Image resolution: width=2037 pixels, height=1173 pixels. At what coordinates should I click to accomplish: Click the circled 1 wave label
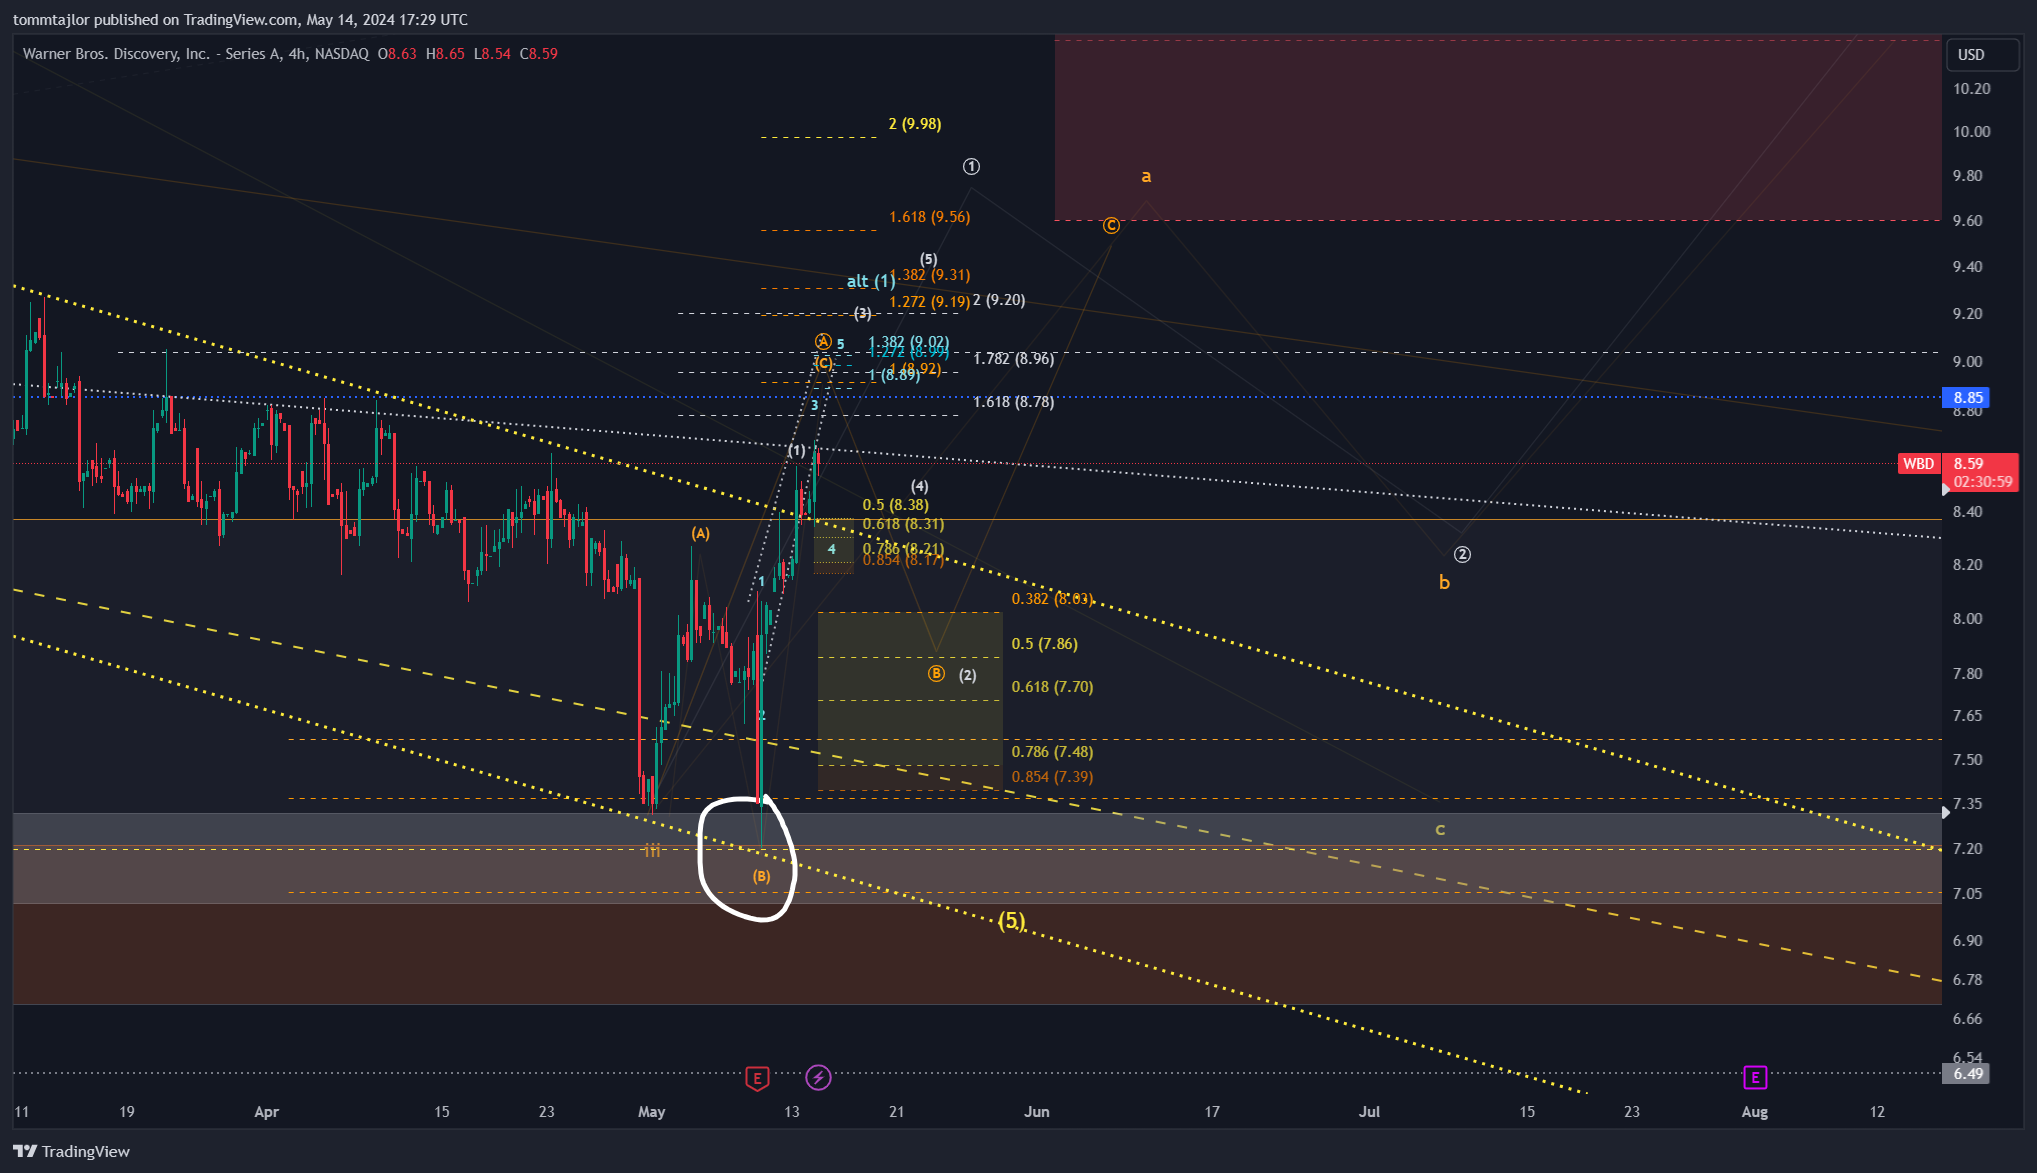click(971, 166)
